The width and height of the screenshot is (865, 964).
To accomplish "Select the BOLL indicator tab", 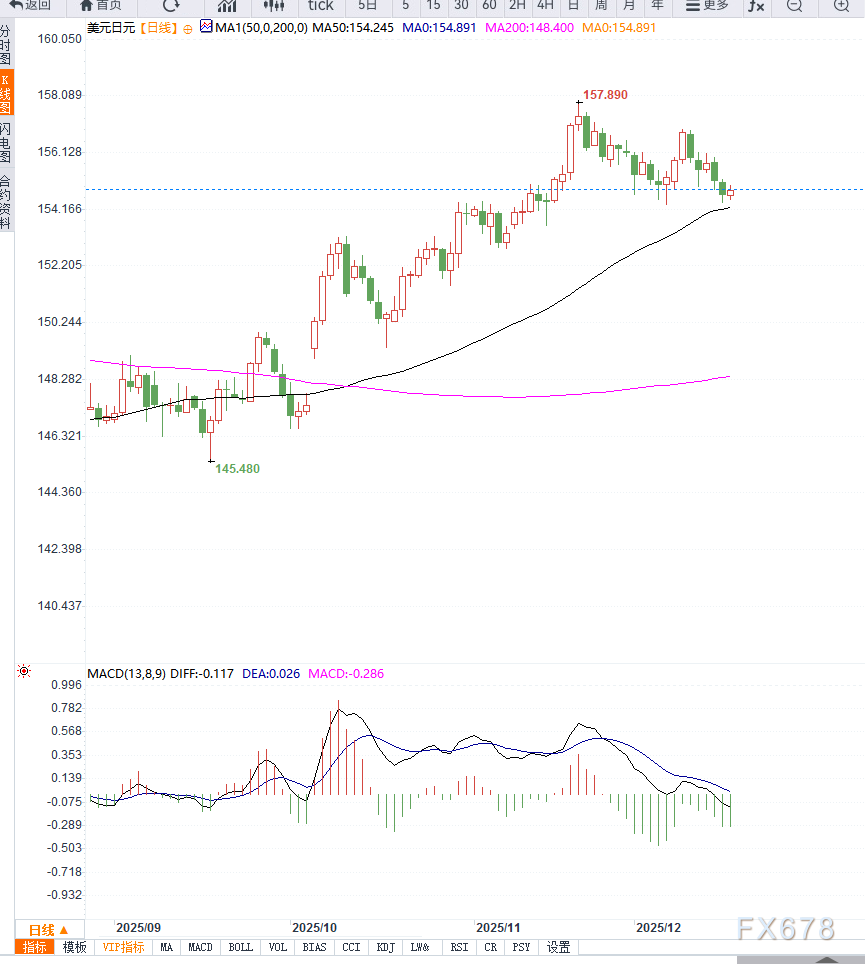I will [240, 947].
